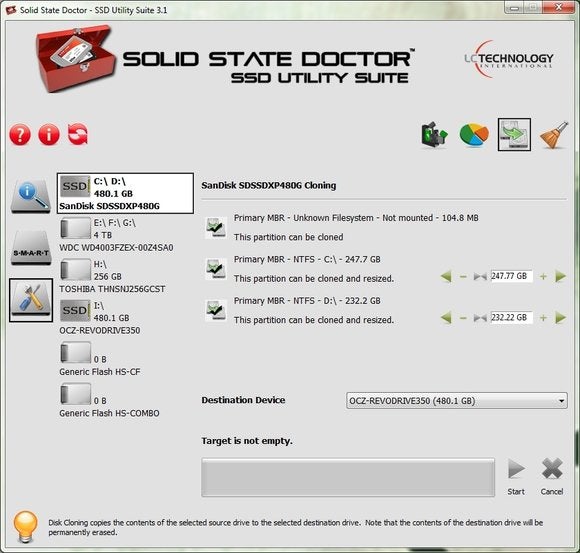This screenshot has width=580, height=553.
Task: Open the red Help question mark icon
Action: click(20, 134)
